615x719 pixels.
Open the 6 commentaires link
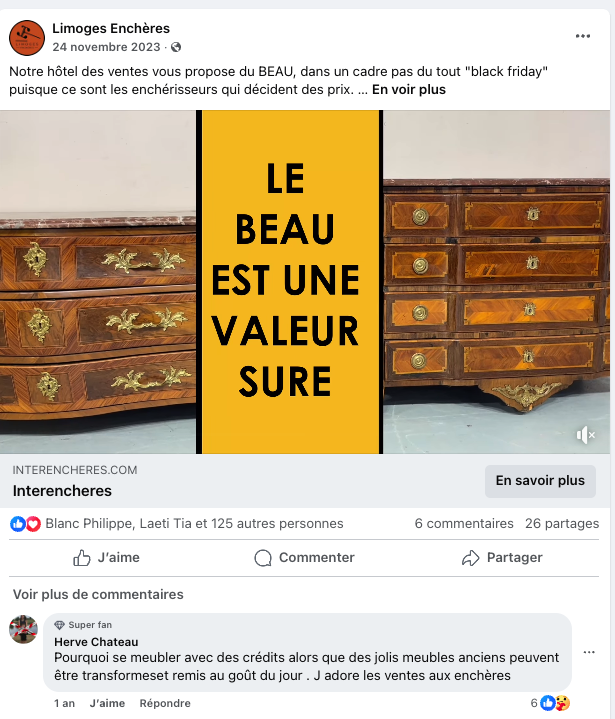464,524
